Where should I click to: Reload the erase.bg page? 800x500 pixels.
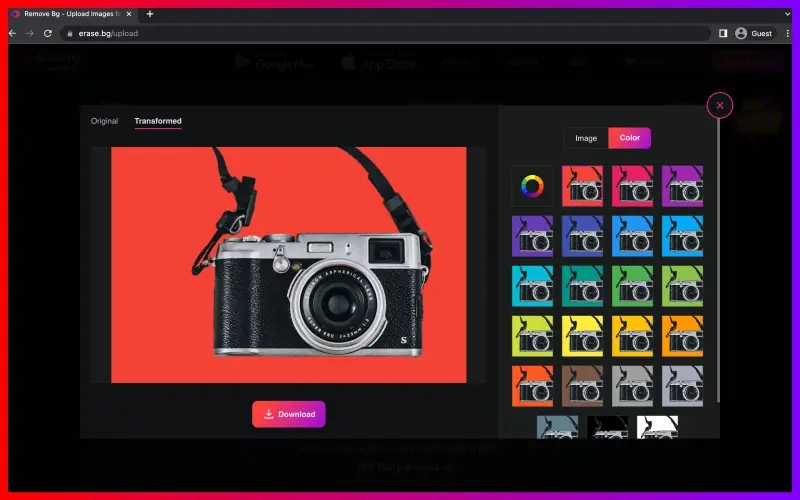pyautogui.click(x=47, y=33)
